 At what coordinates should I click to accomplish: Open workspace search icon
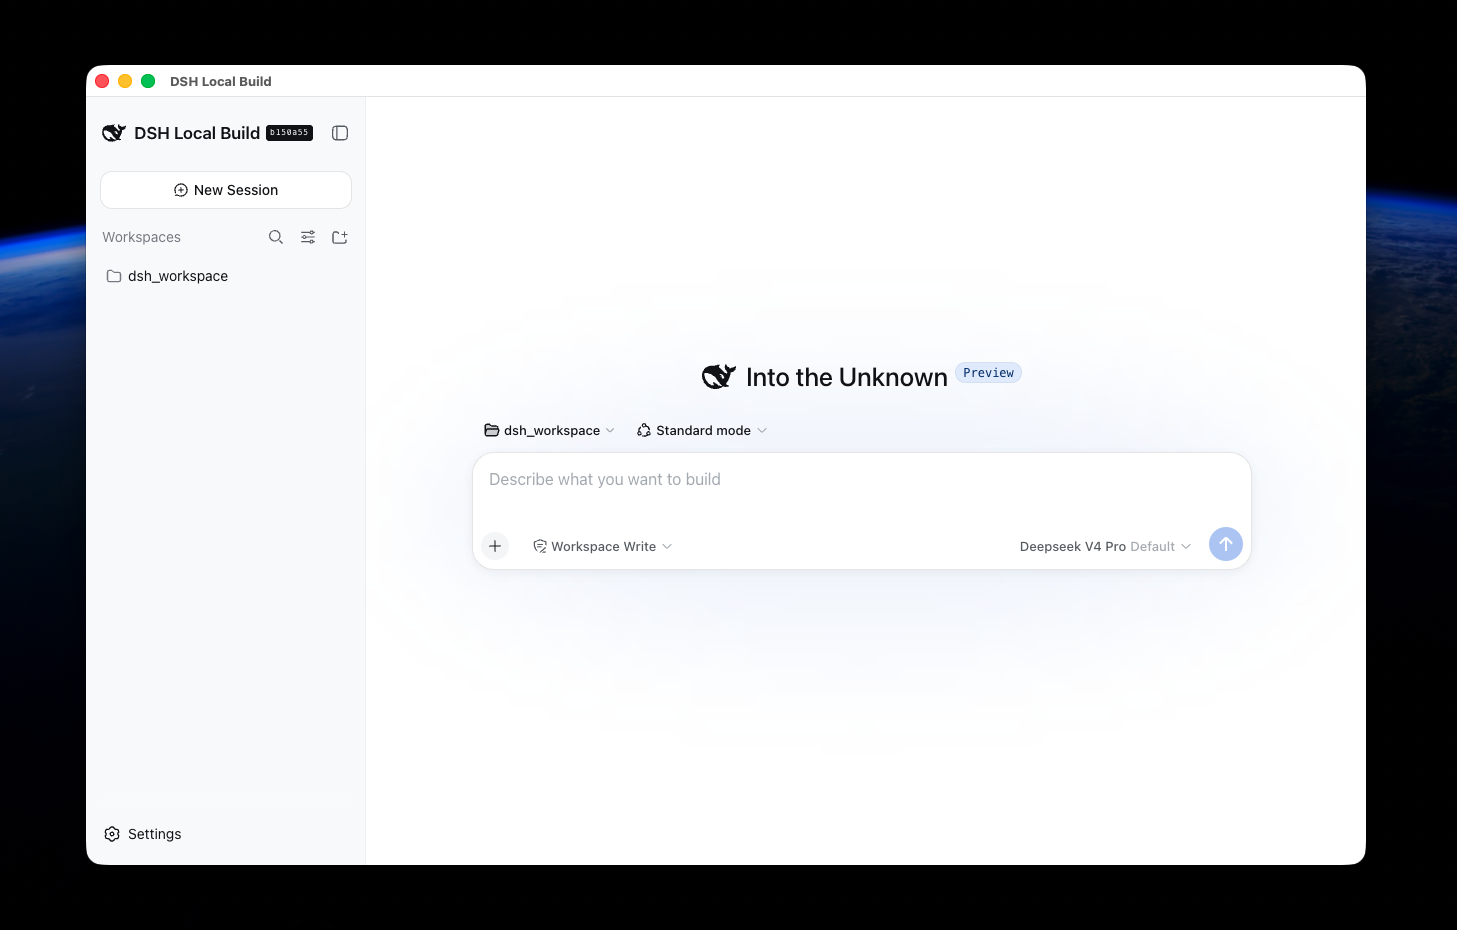276,237
